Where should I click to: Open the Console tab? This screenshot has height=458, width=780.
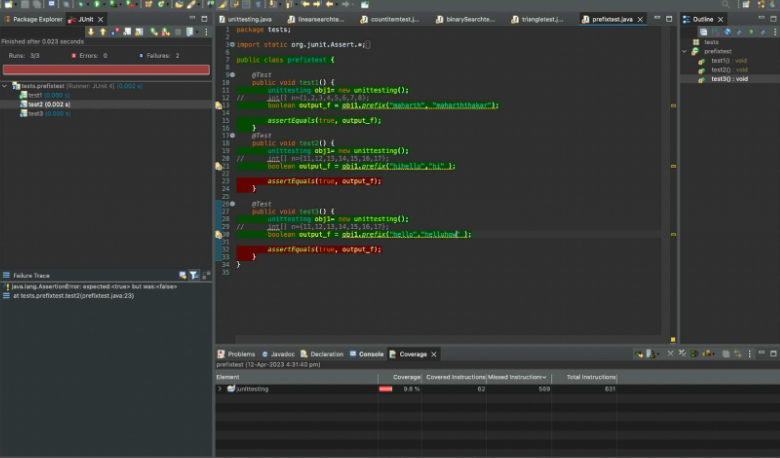[371, 354]
